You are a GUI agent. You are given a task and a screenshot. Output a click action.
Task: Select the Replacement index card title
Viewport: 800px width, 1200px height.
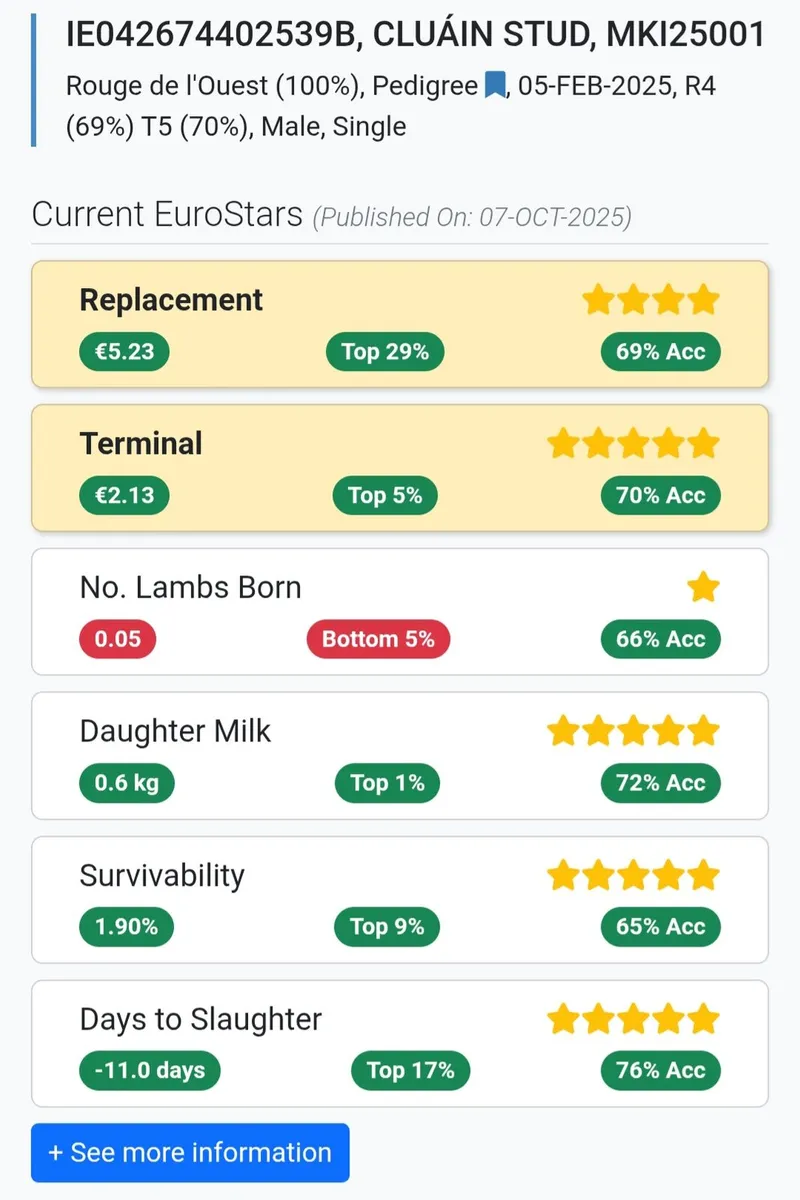pos(171,300)
